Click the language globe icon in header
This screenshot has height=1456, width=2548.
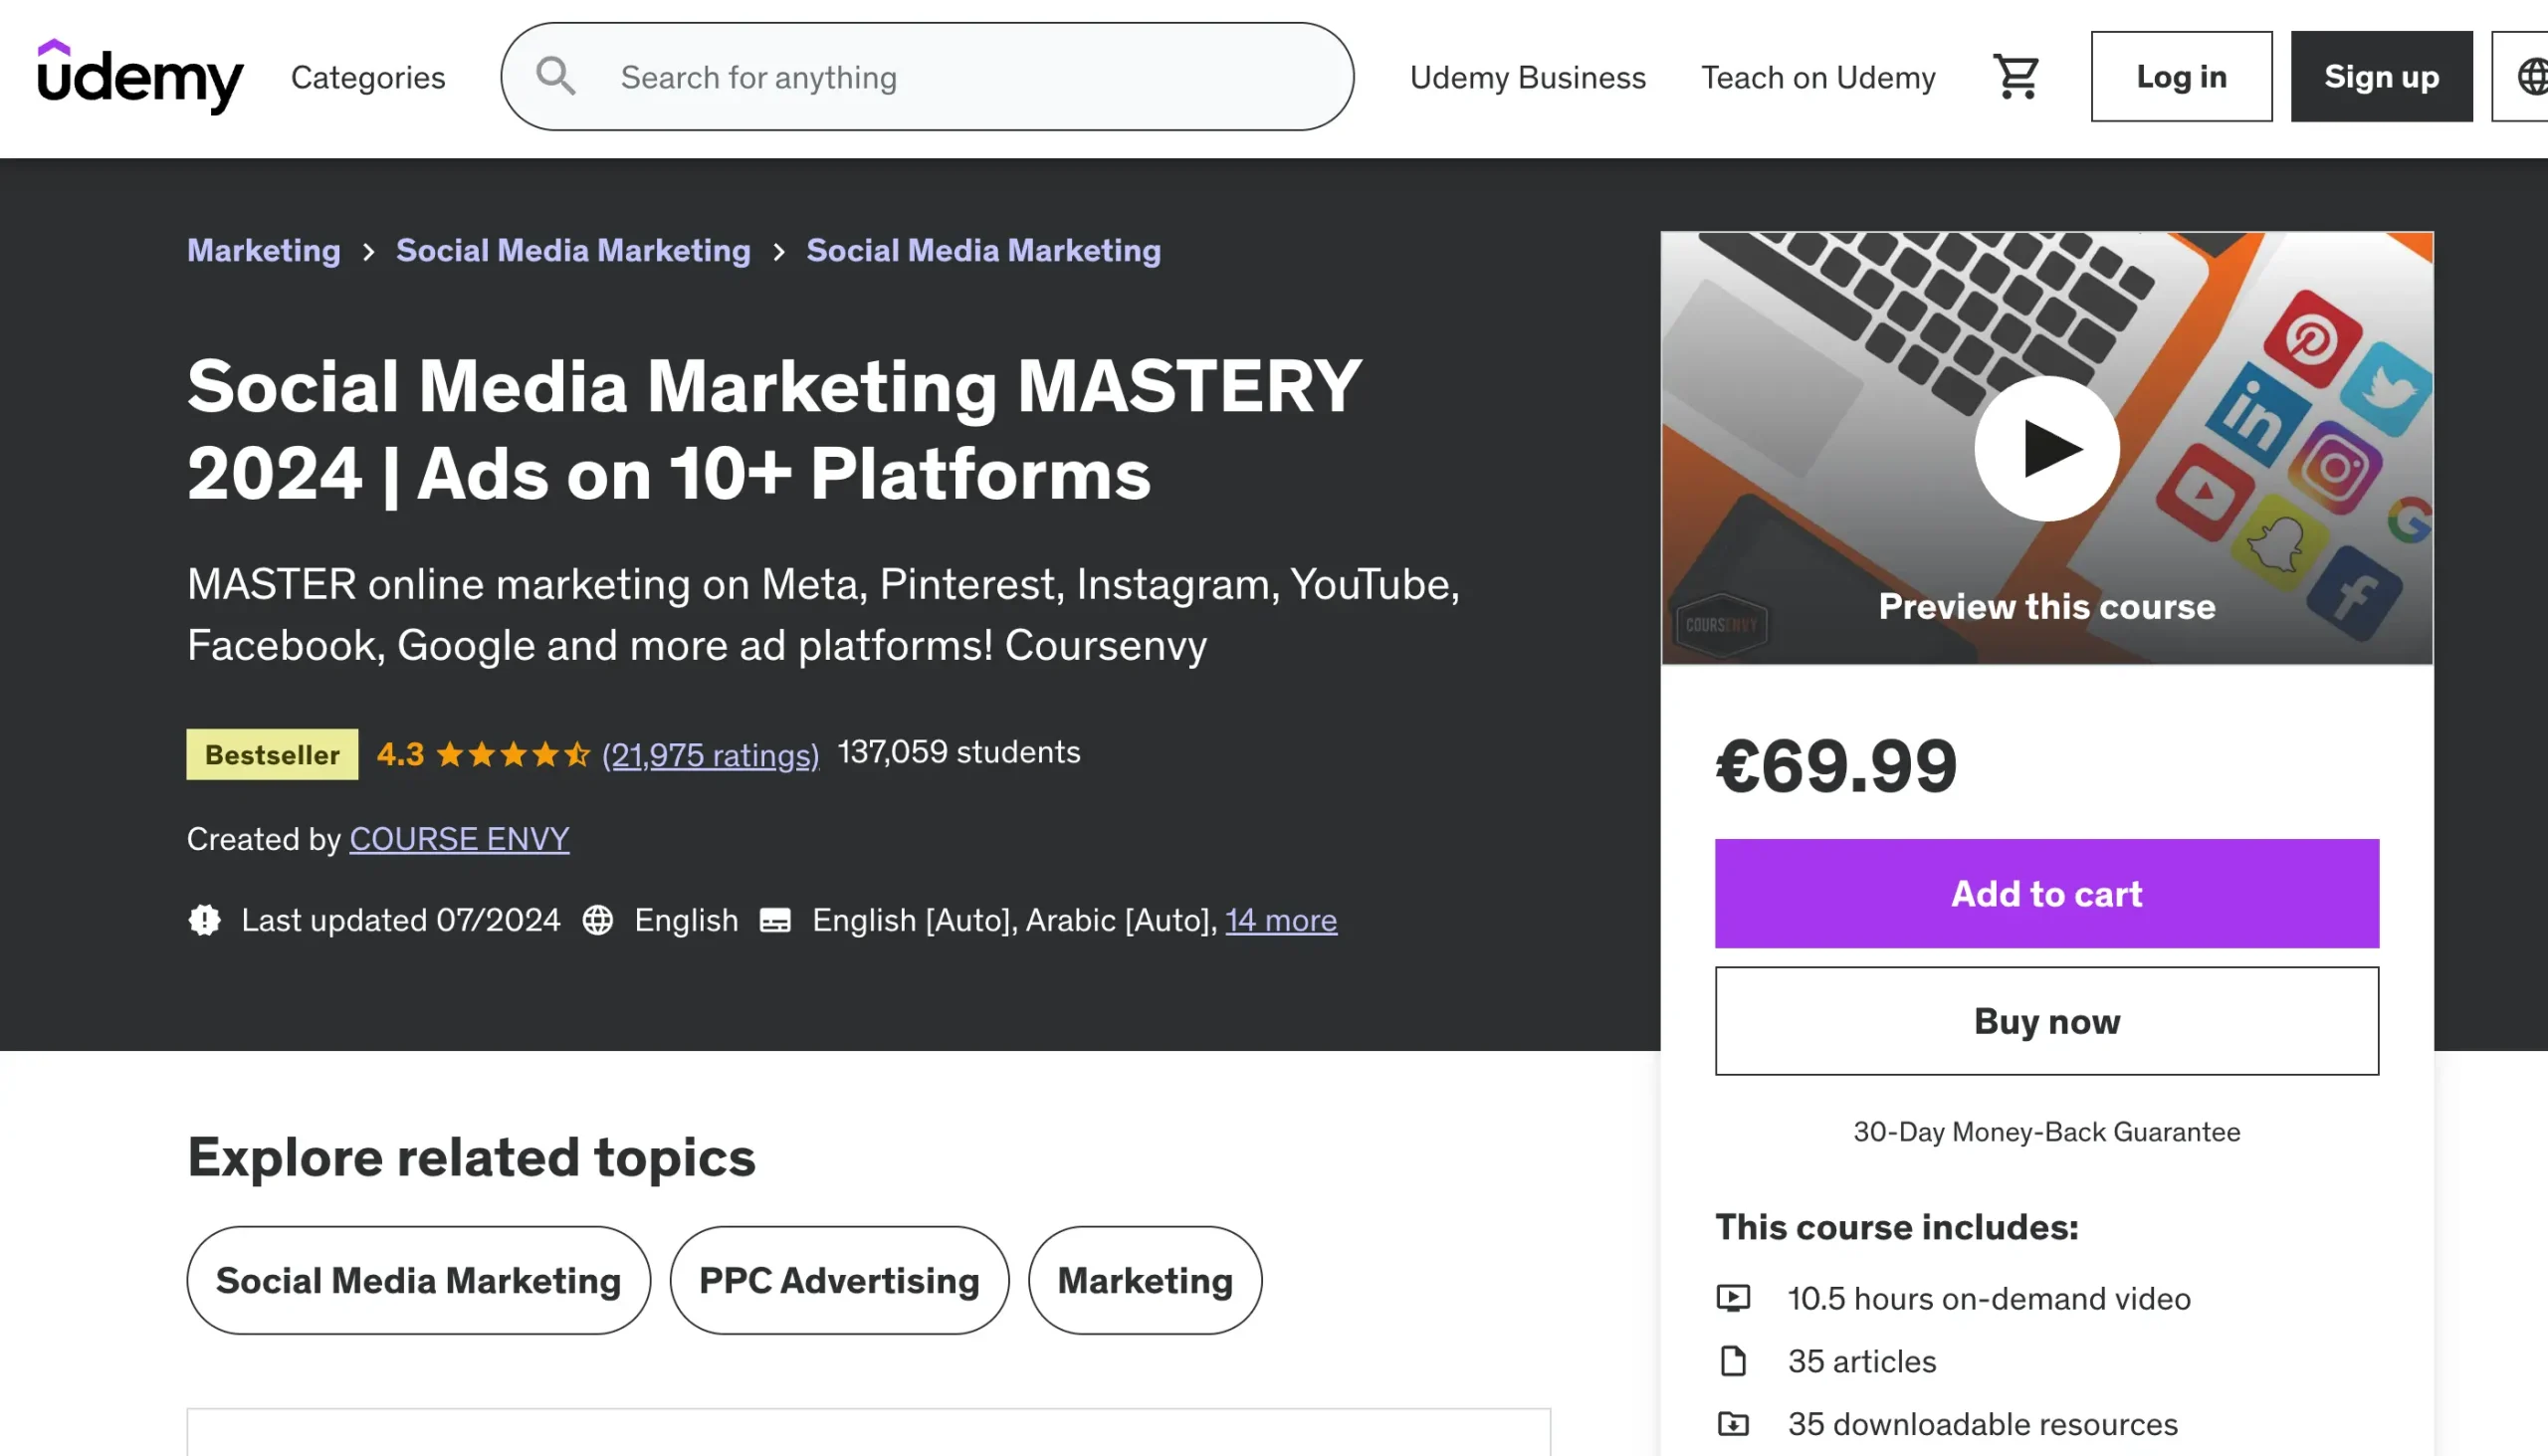click(x=2530, y=77)
